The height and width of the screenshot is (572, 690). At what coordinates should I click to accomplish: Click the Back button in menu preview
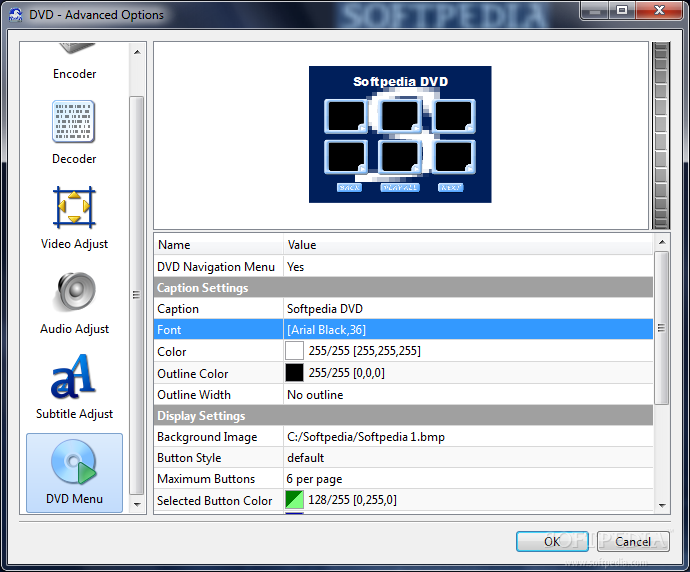click(x=349, y=187)
